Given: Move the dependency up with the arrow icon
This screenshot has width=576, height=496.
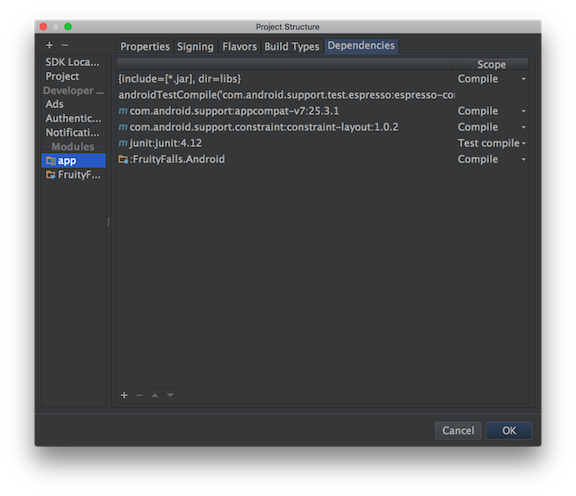Looking at the screenshot, I should coord(155,395).
